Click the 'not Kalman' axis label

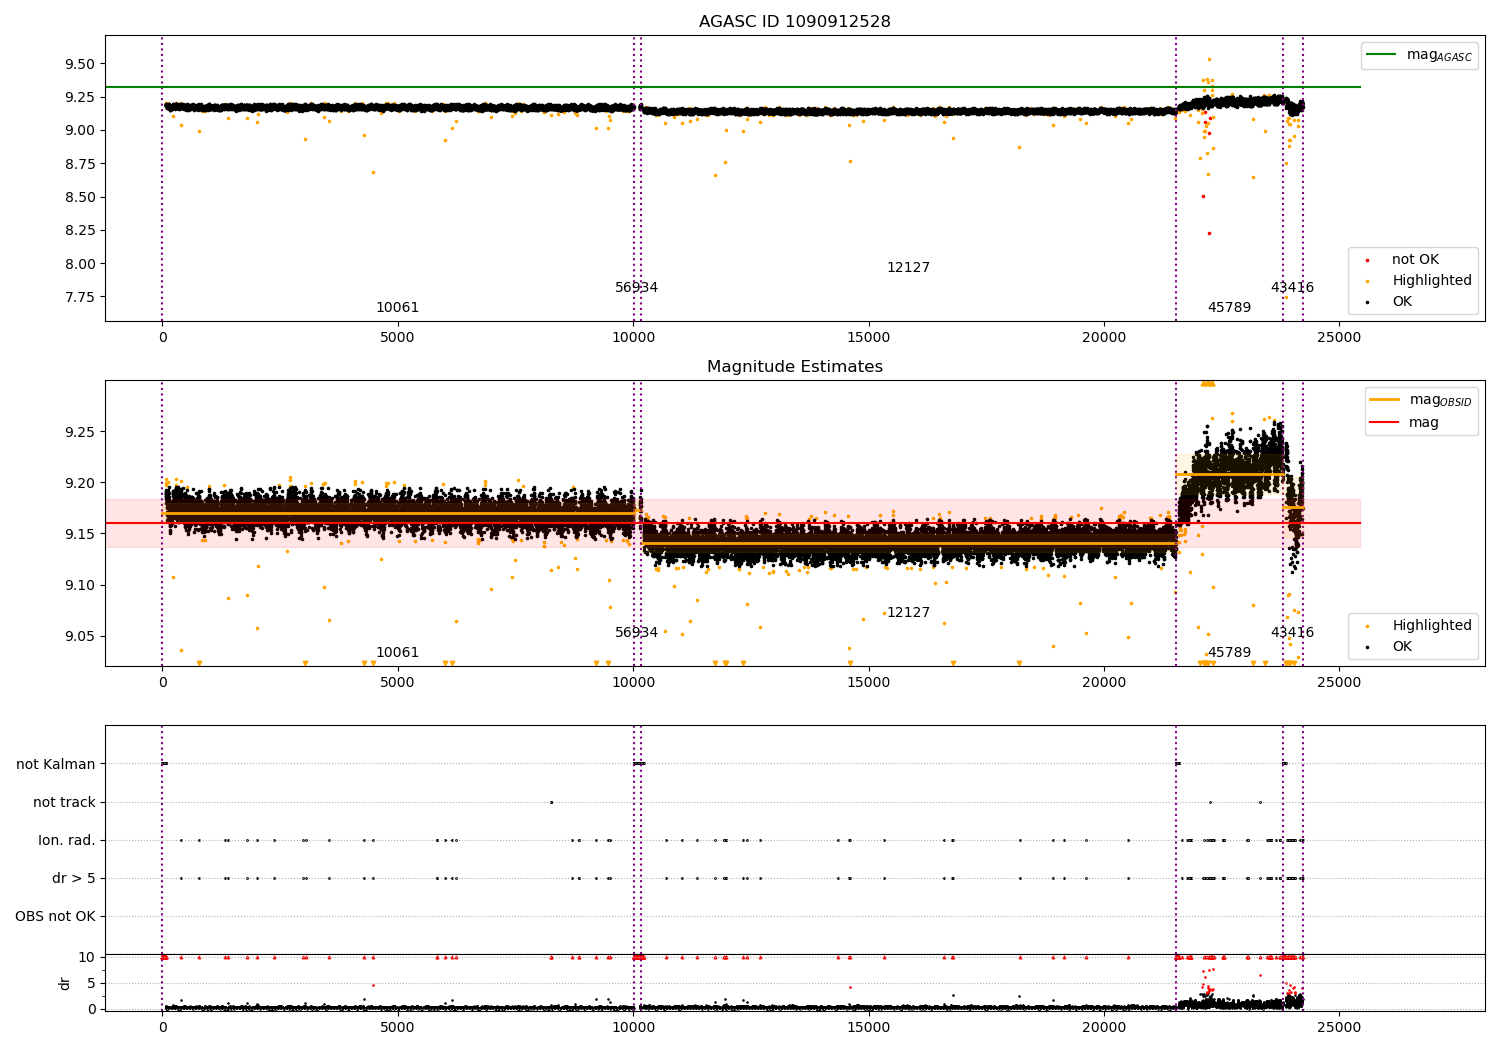(x=56, y=764)
